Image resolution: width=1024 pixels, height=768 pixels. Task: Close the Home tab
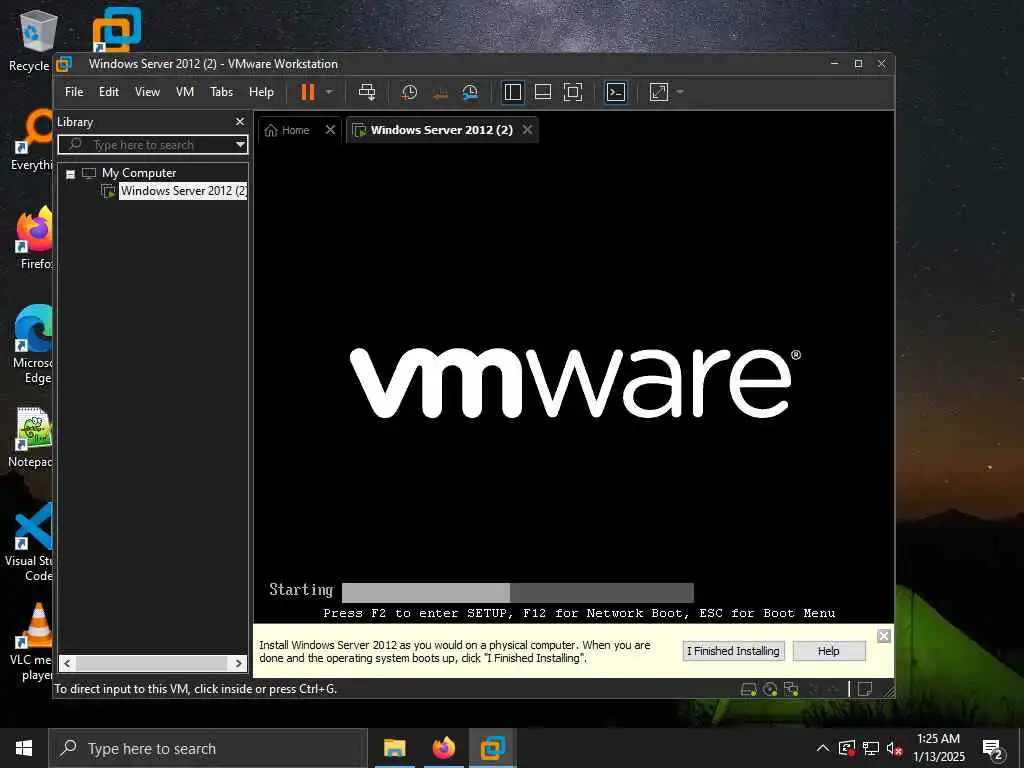[330, 130]
